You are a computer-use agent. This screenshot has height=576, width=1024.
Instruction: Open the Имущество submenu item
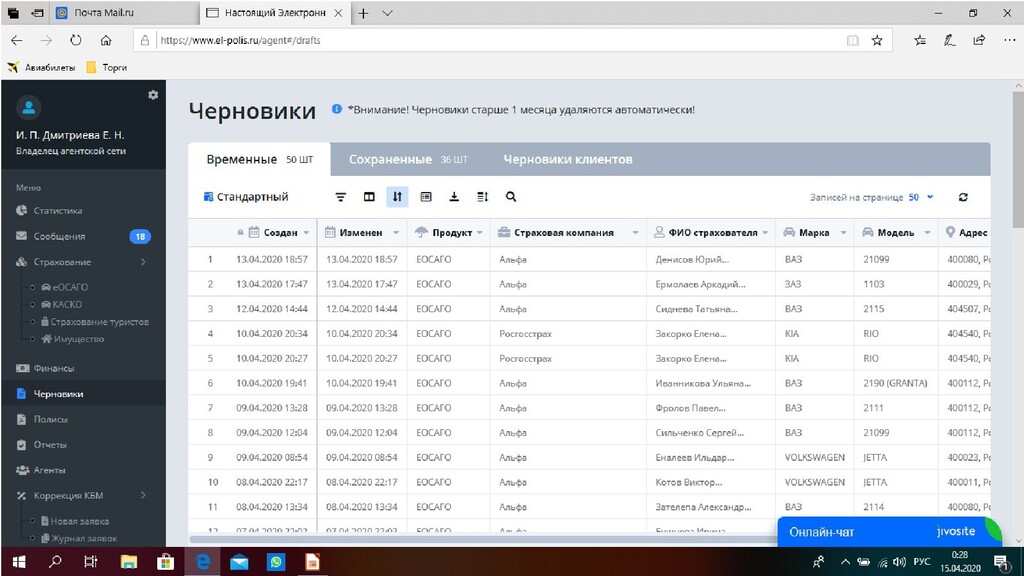pyautogui.click(x=72, y=339)
